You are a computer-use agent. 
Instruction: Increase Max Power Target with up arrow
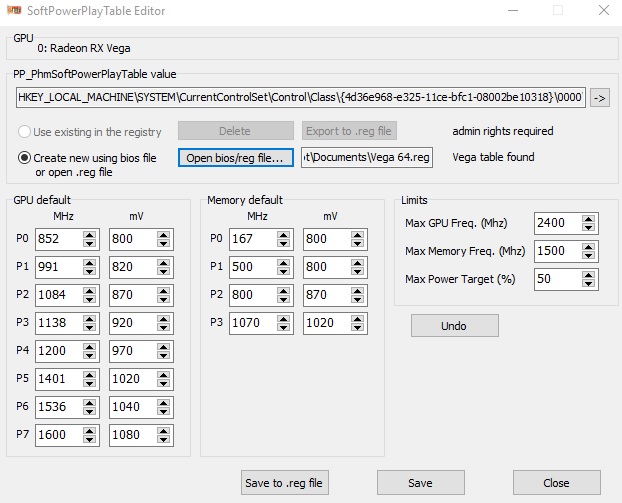coord(587,274)
